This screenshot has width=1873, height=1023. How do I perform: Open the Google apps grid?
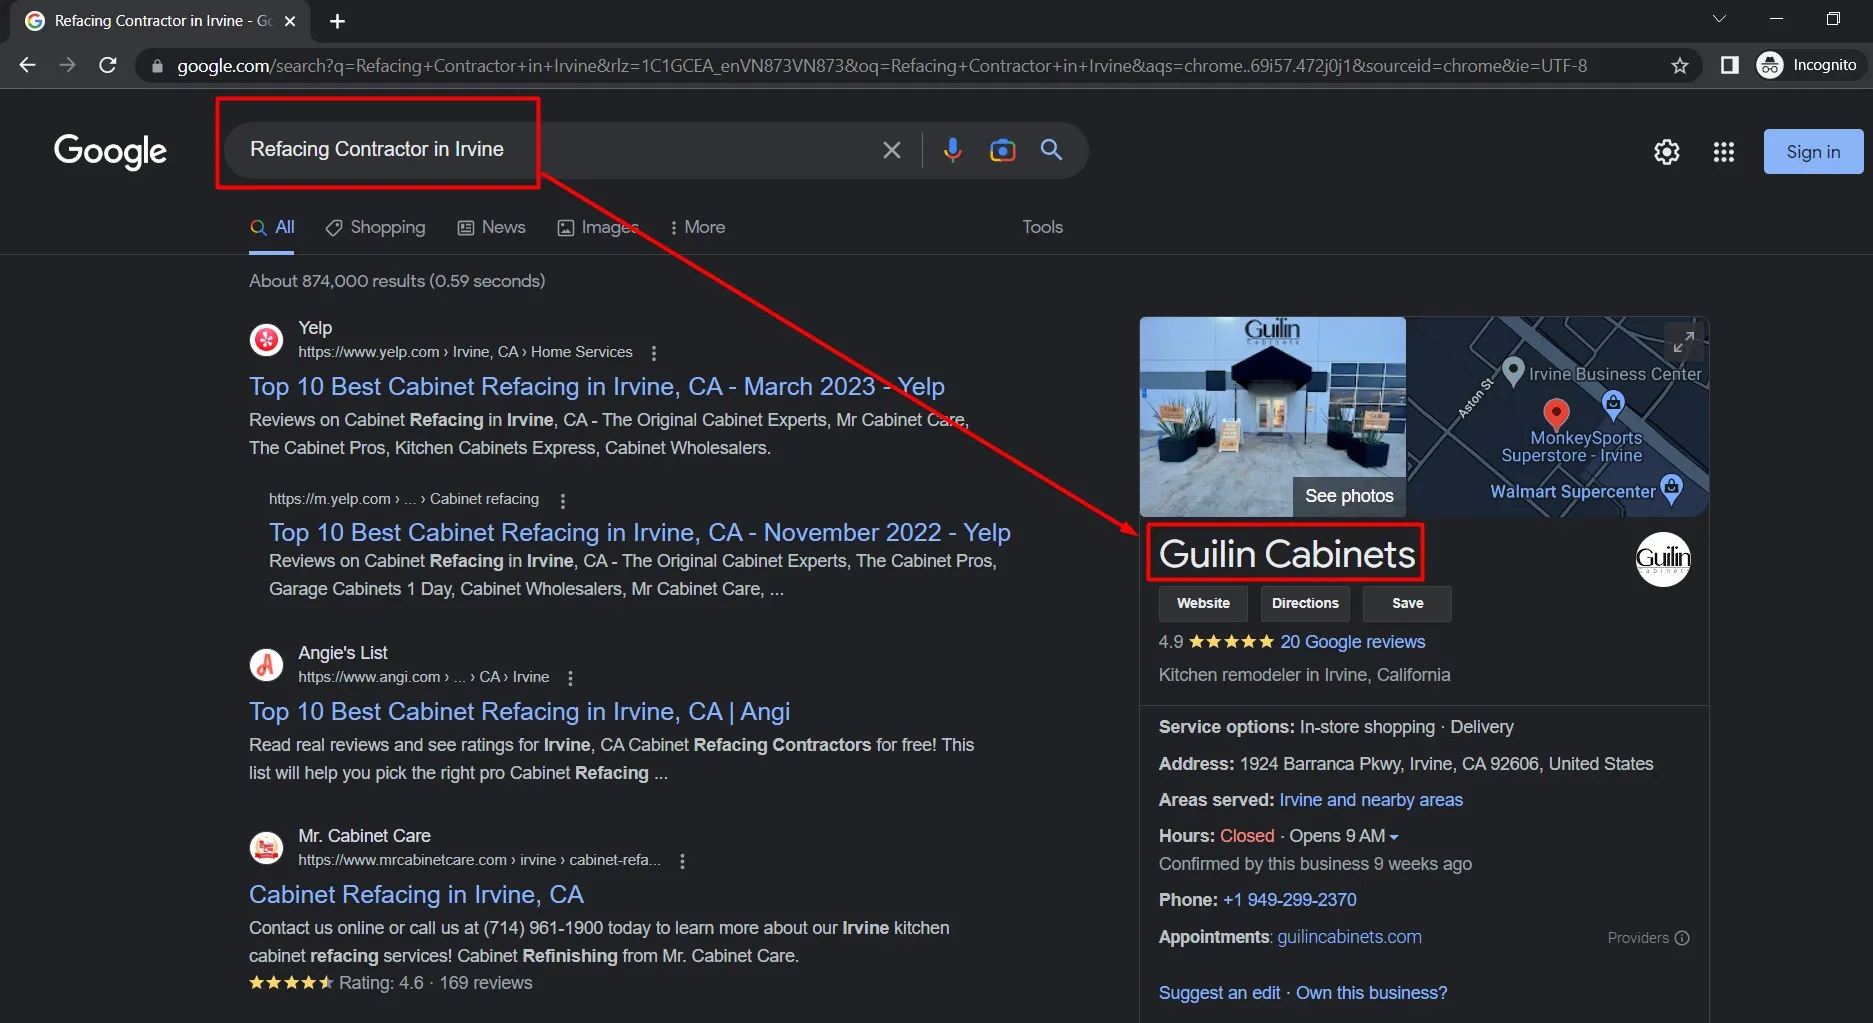pos(1723,152)
